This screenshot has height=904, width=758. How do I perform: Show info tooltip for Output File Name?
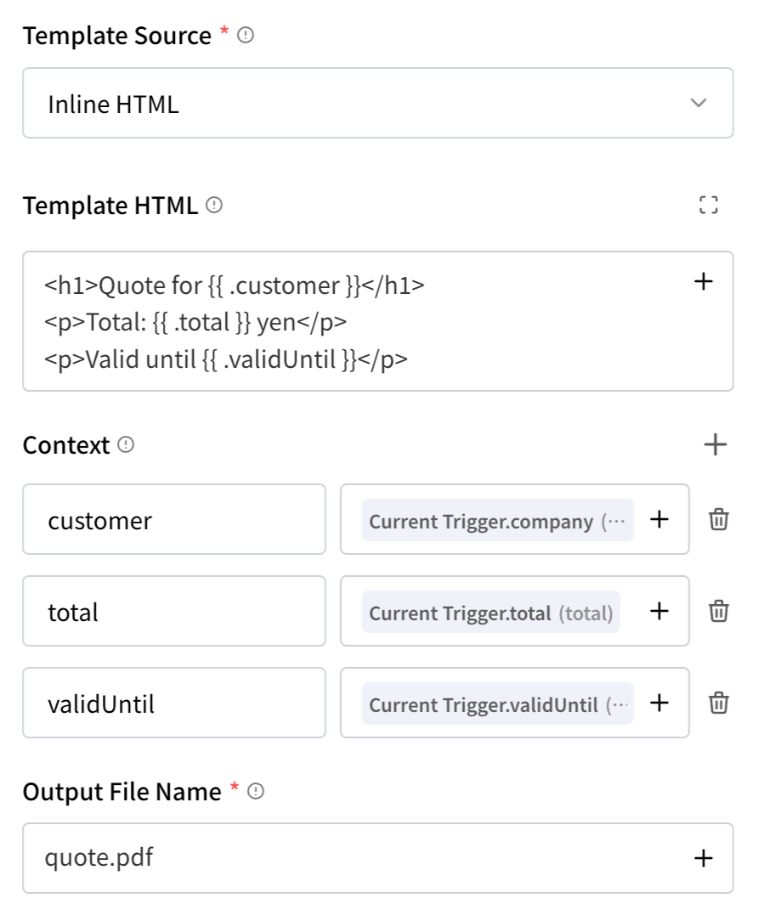tap(255, 791)
